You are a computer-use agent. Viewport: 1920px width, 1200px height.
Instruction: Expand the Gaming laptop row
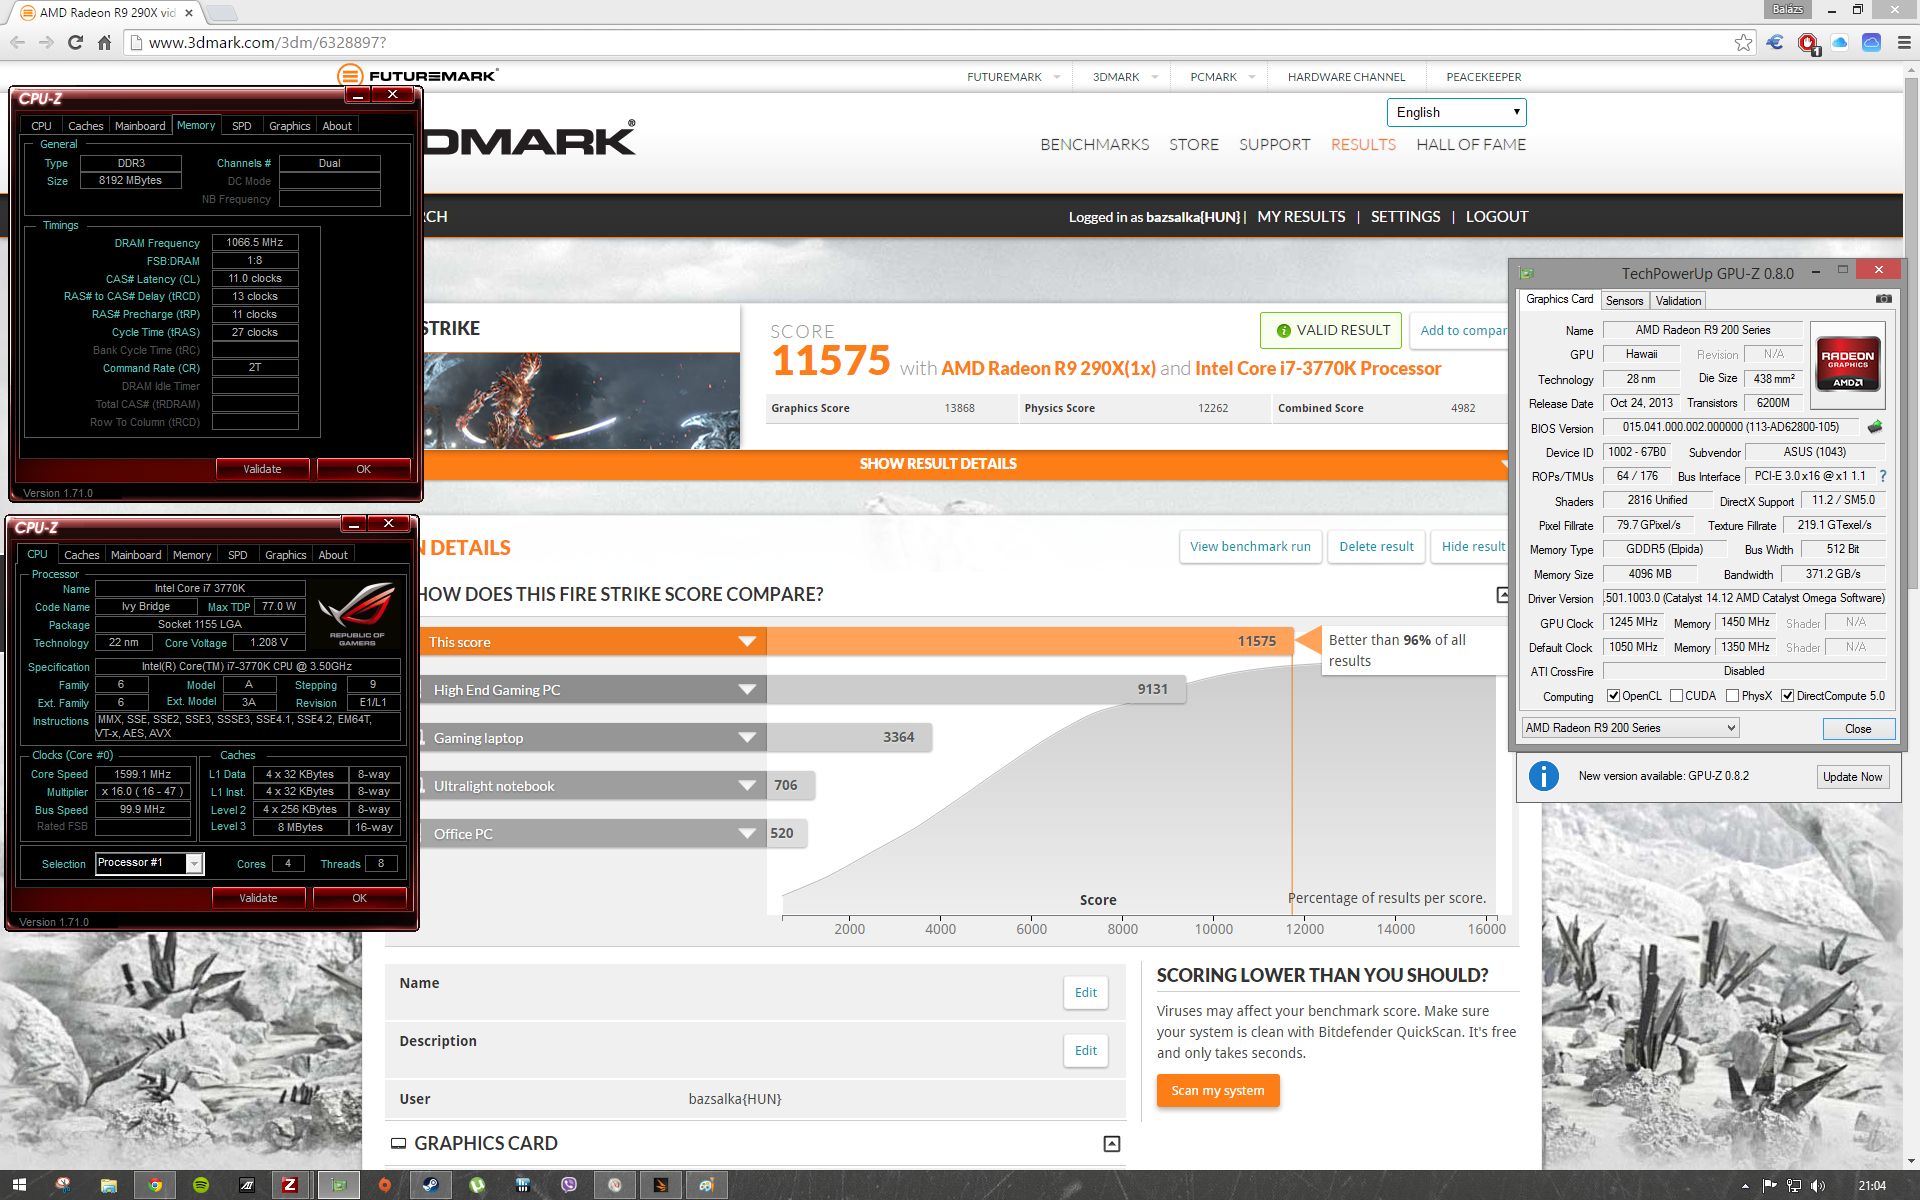click(747, 738)
